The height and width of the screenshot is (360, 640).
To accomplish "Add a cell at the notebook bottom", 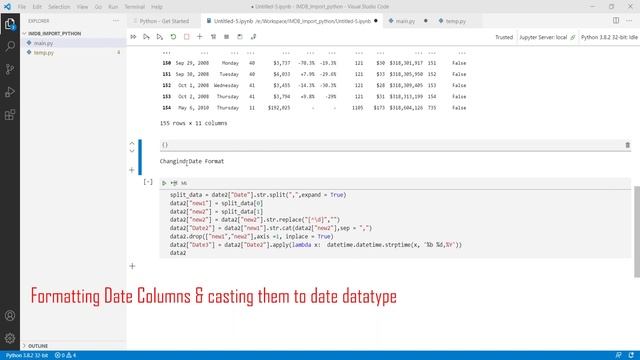I will 132,266.
